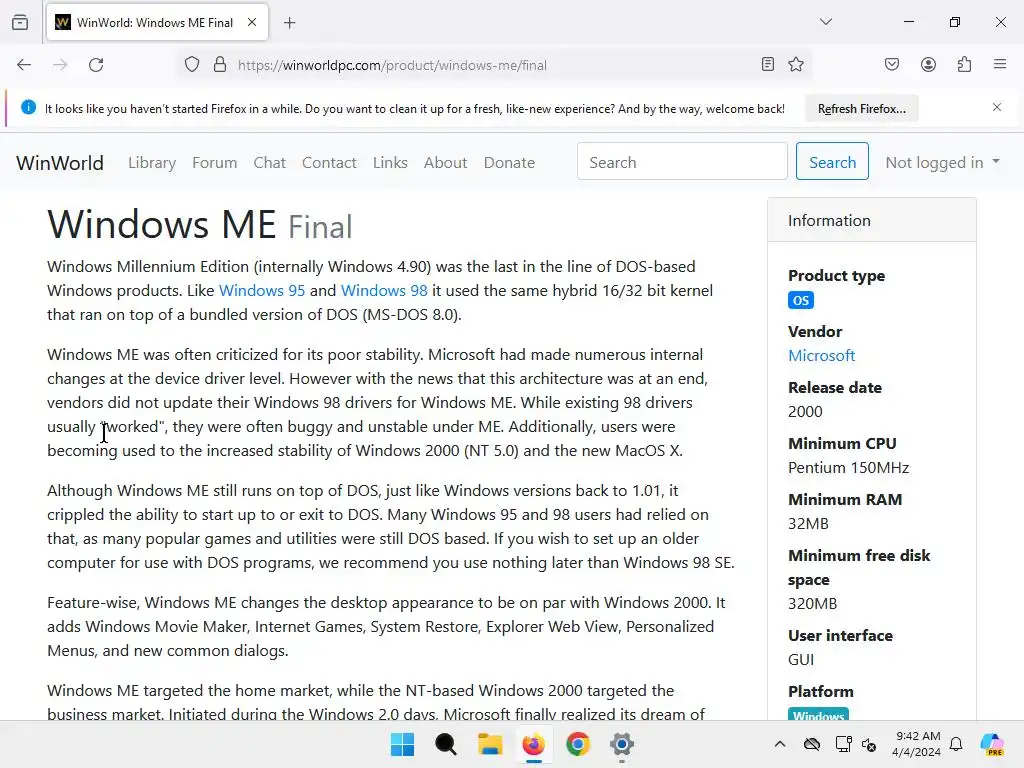The width and height of the screenshot is (1024, 768).
Task: Click the blue Search button
Action: coord(832,161)
